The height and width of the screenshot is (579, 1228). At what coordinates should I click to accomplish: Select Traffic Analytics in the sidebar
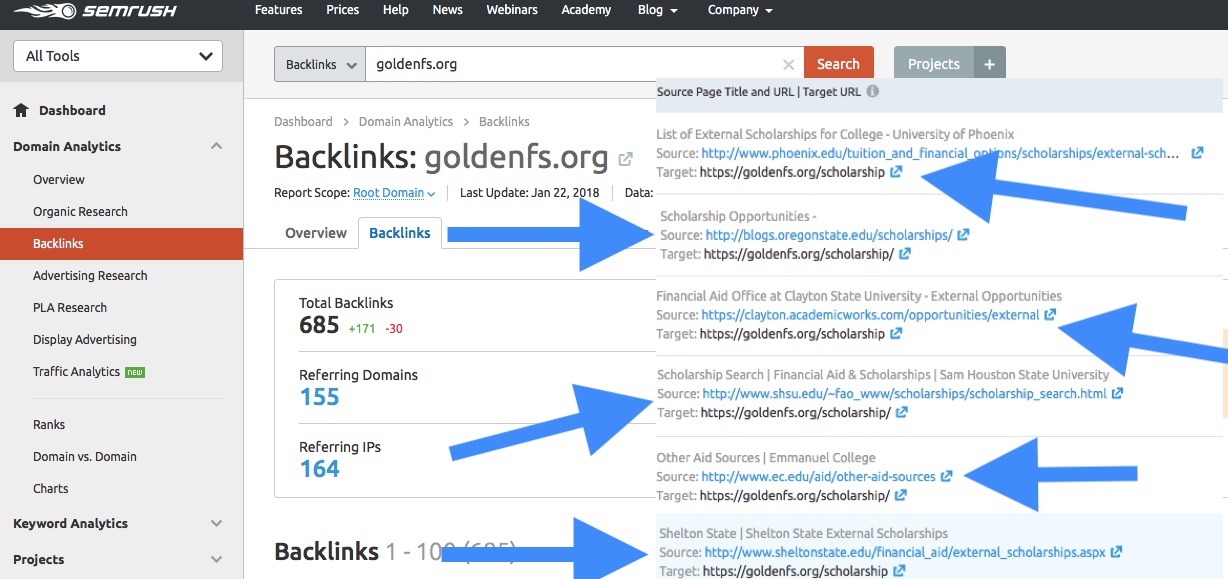(x=76, y=372)
